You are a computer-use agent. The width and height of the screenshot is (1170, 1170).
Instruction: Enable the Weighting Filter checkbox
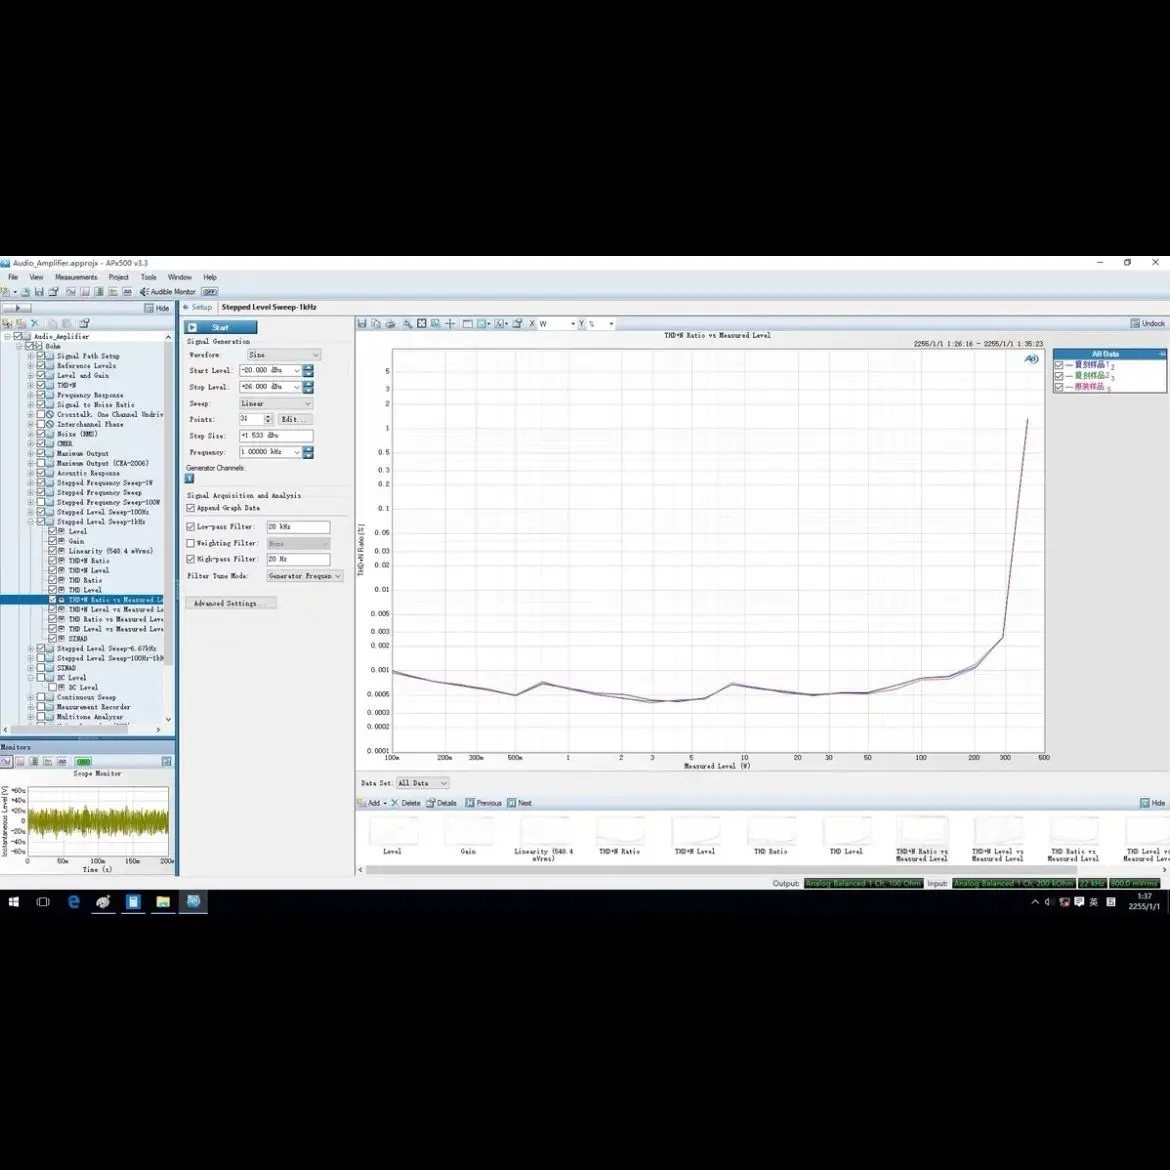[191, 543]
